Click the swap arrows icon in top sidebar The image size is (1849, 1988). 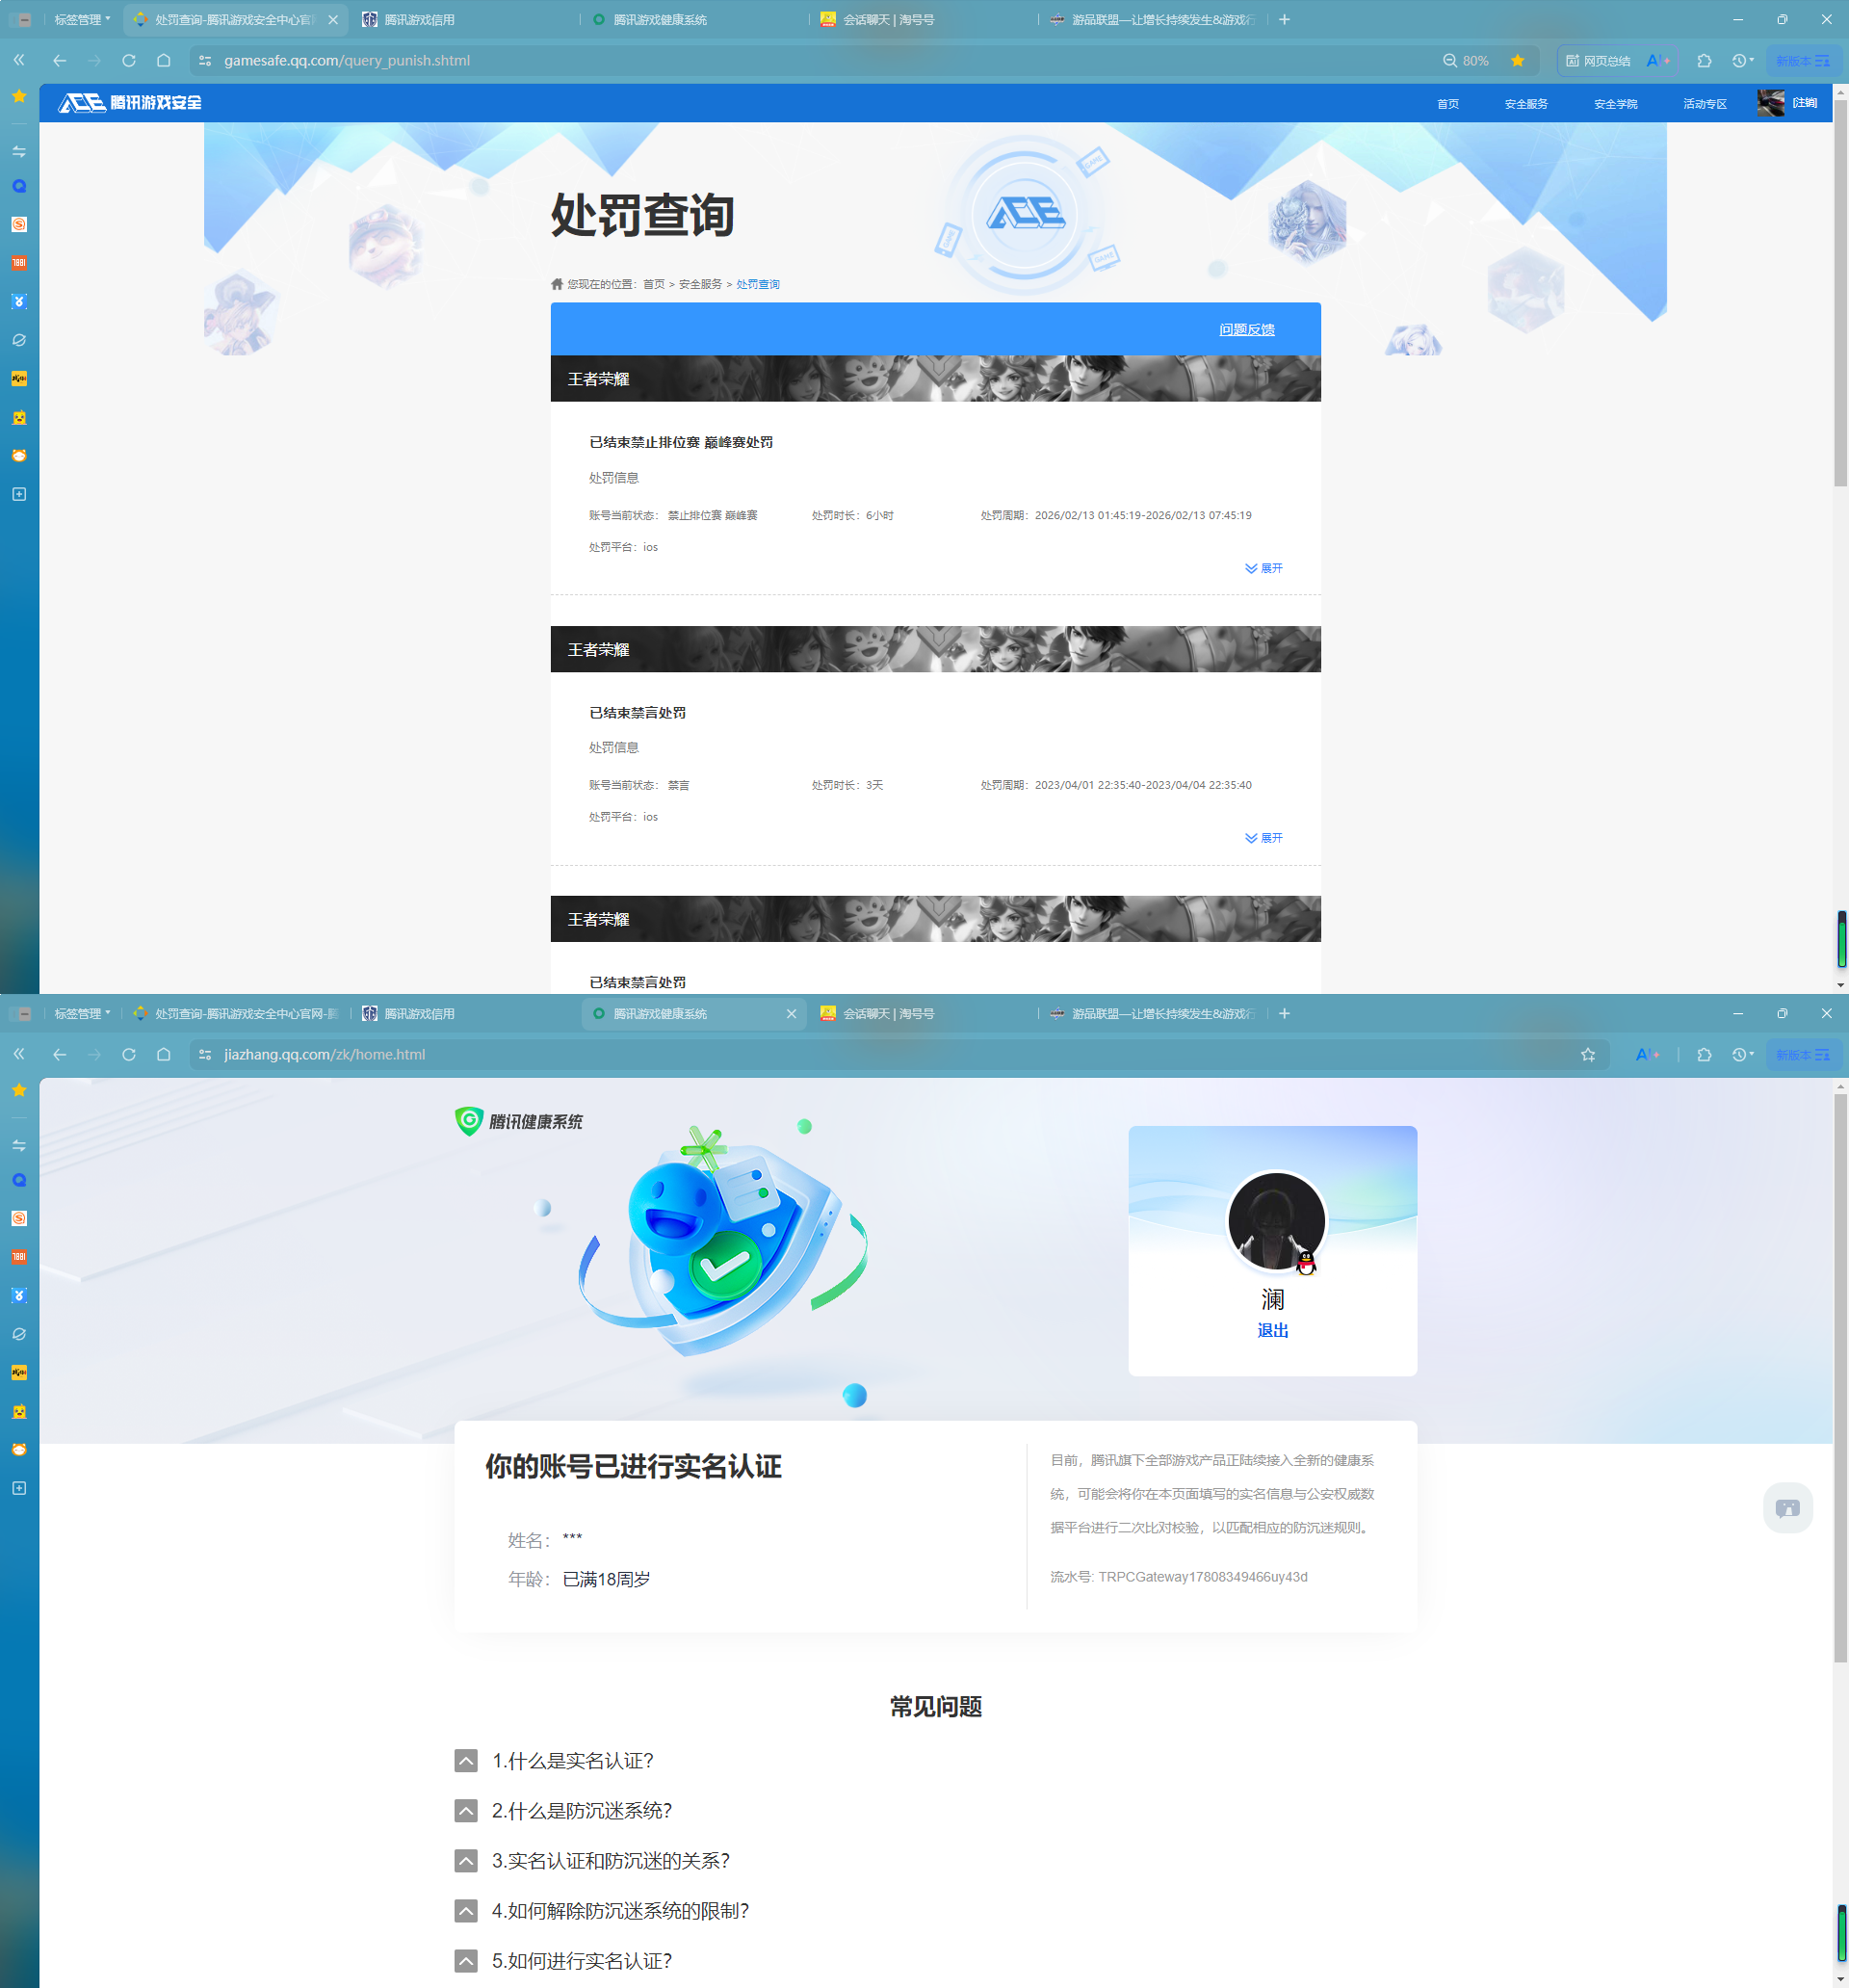[x=19, y=151]
